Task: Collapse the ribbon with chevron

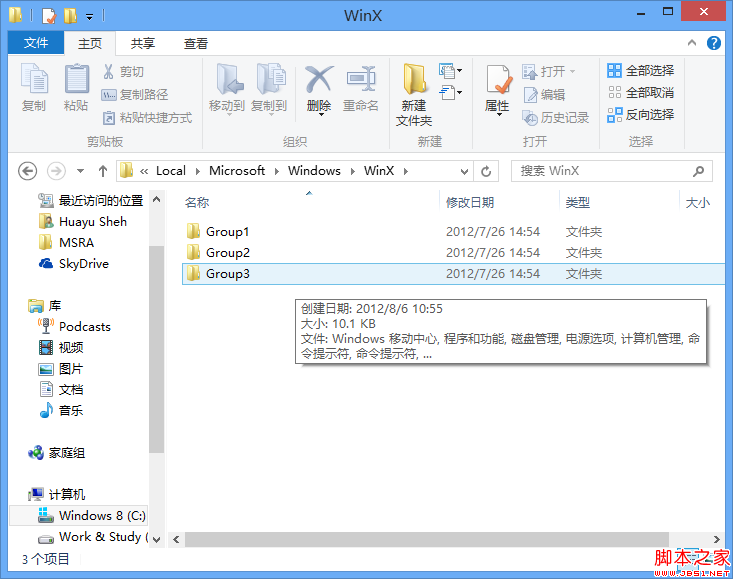Action: click(x=692, y=43)
